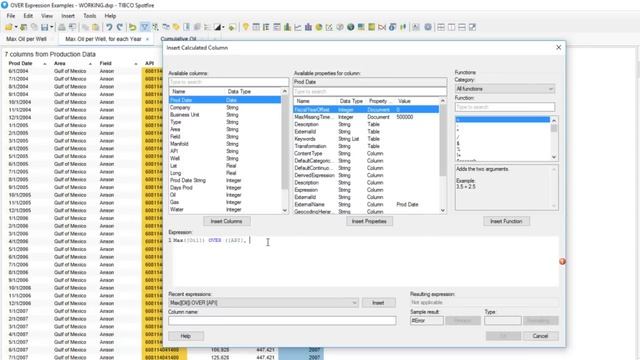Select Max Oil per Well, for each Year tab
The image size is (640, 360).
[x=103, y=39]
